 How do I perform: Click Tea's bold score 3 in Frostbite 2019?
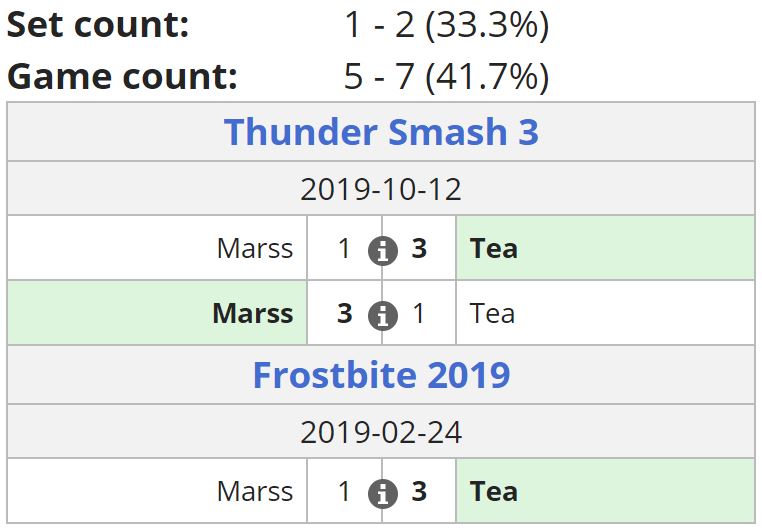419,492
